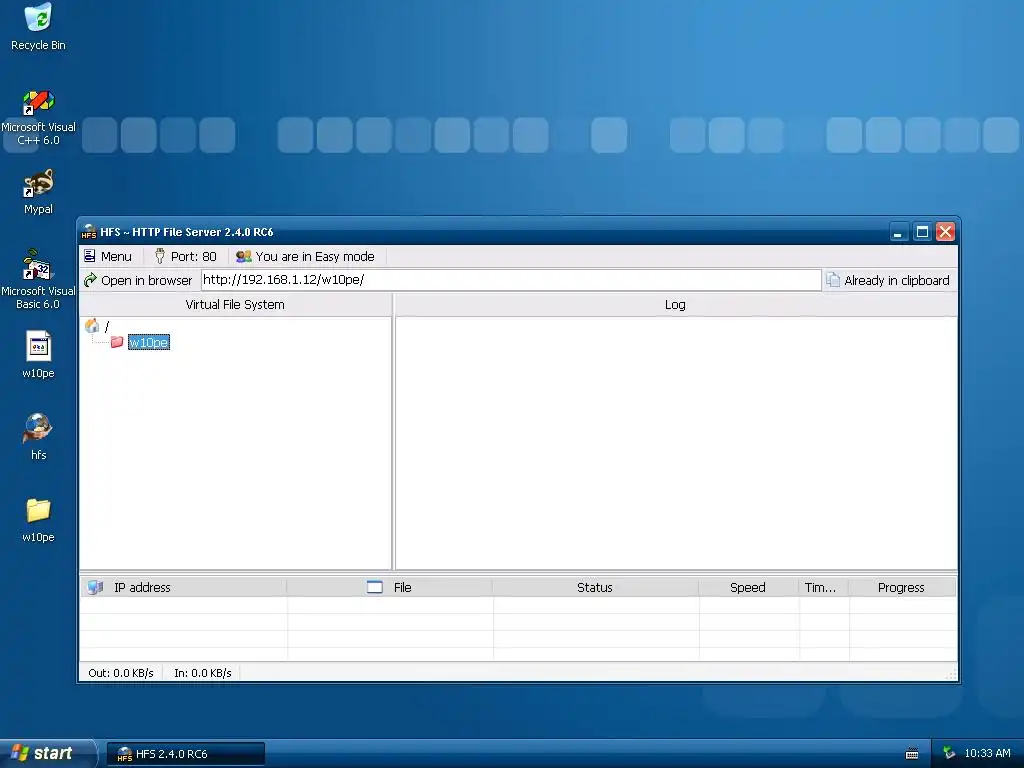Screen dimensions: 1024x768
Task: Click HFS 2.4.0 RC6 taskbar button
Action: [185, 754]
